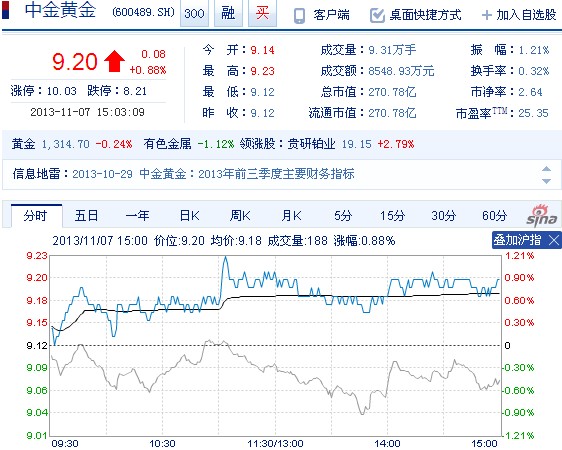
Task: Click the 成交量 value 9.31万手
Action: [x=392, y=50]
